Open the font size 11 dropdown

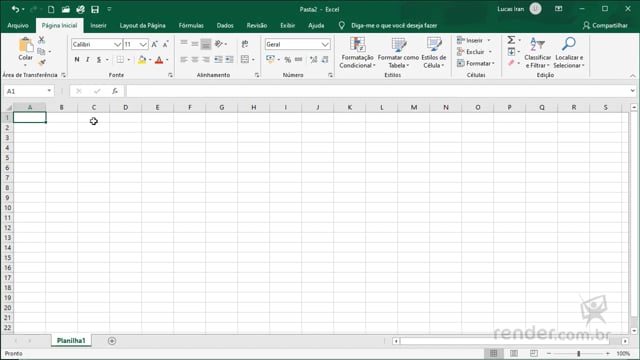pos(143,44)
